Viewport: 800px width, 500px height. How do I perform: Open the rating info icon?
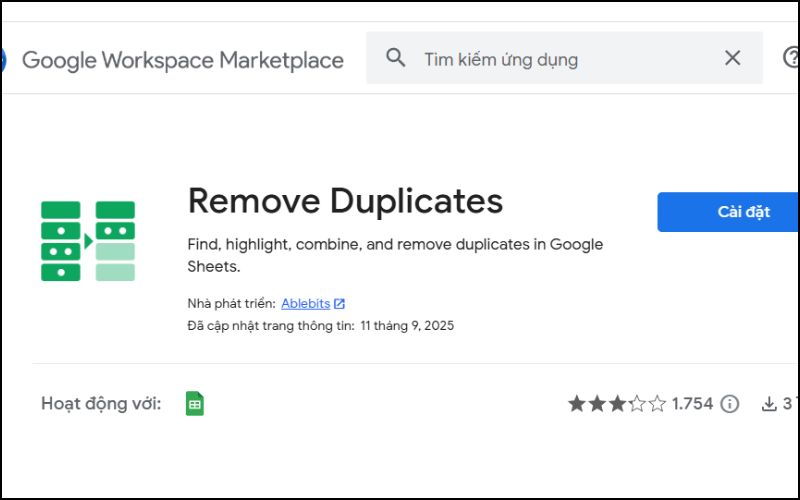(730, 404)
